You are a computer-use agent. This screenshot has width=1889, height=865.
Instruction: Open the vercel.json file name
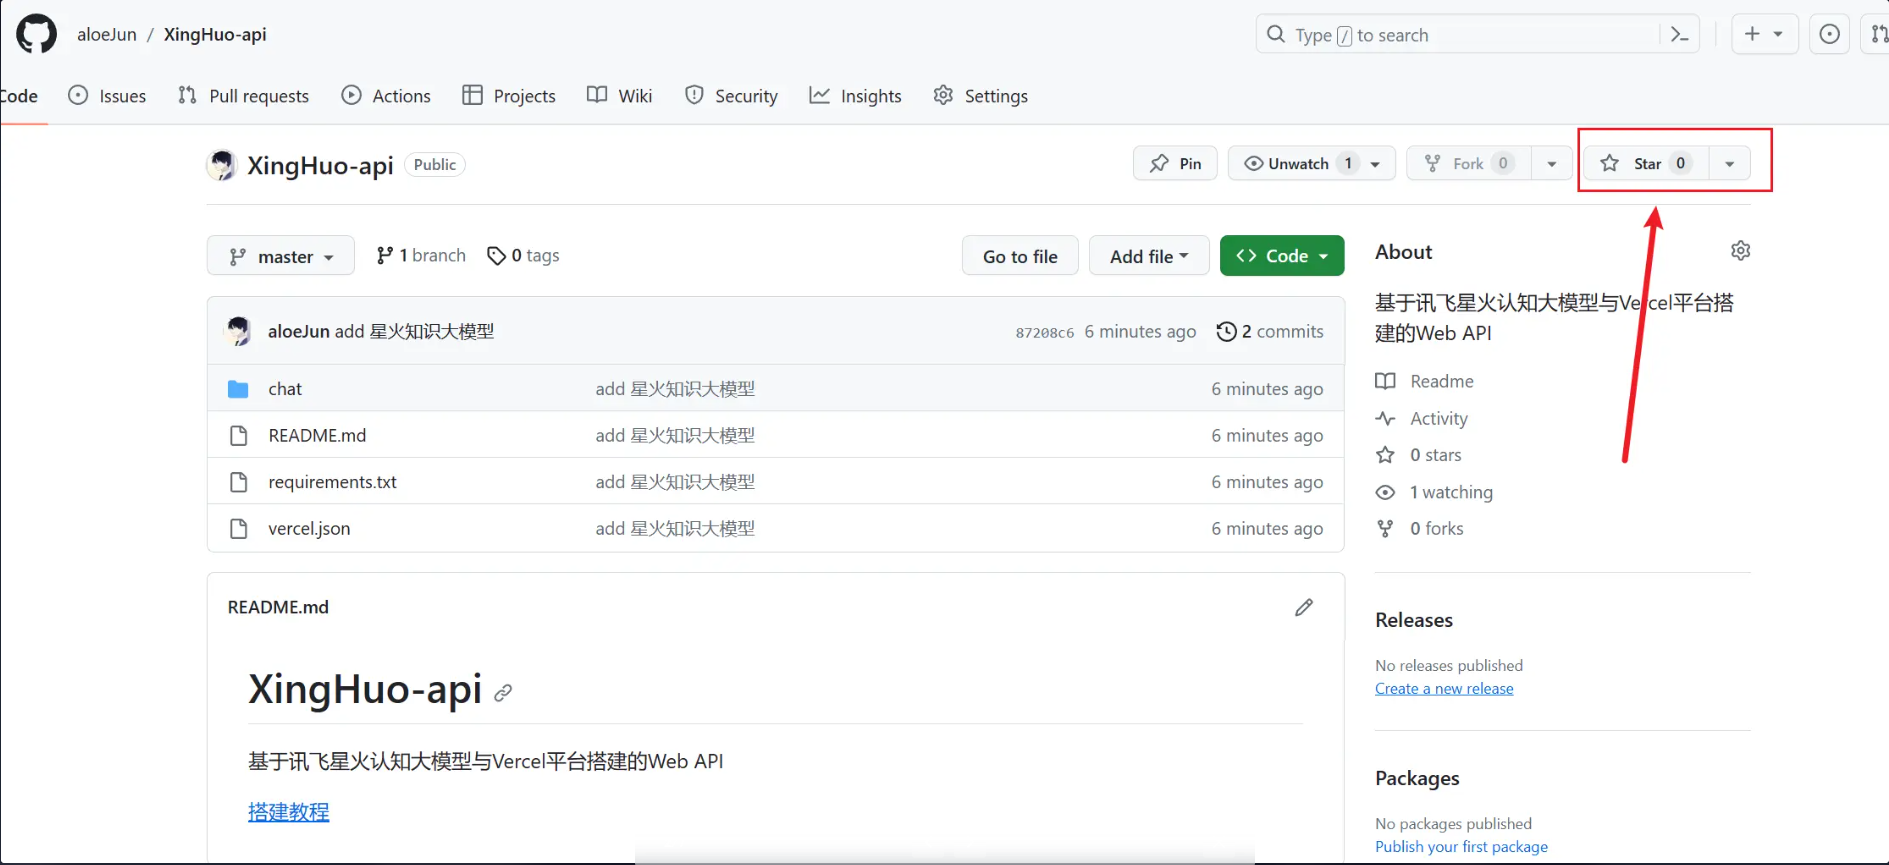coord(309,528)
